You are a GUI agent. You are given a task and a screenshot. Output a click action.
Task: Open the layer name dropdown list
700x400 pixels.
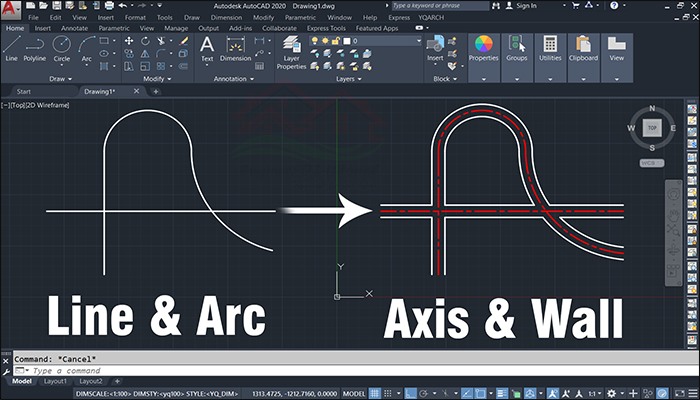tap(365, 41)
